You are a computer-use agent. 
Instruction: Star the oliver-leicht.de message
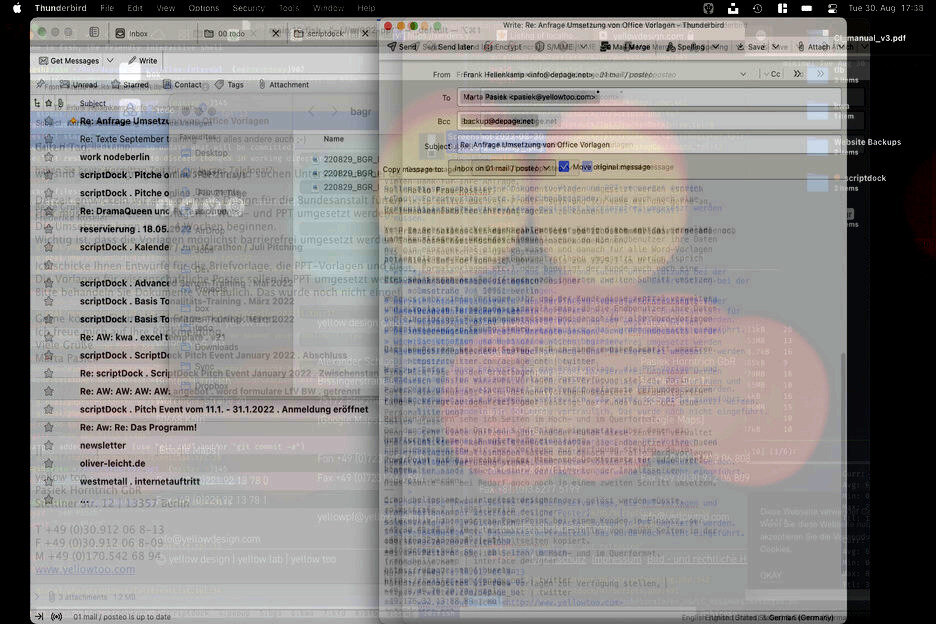(49, 463)
